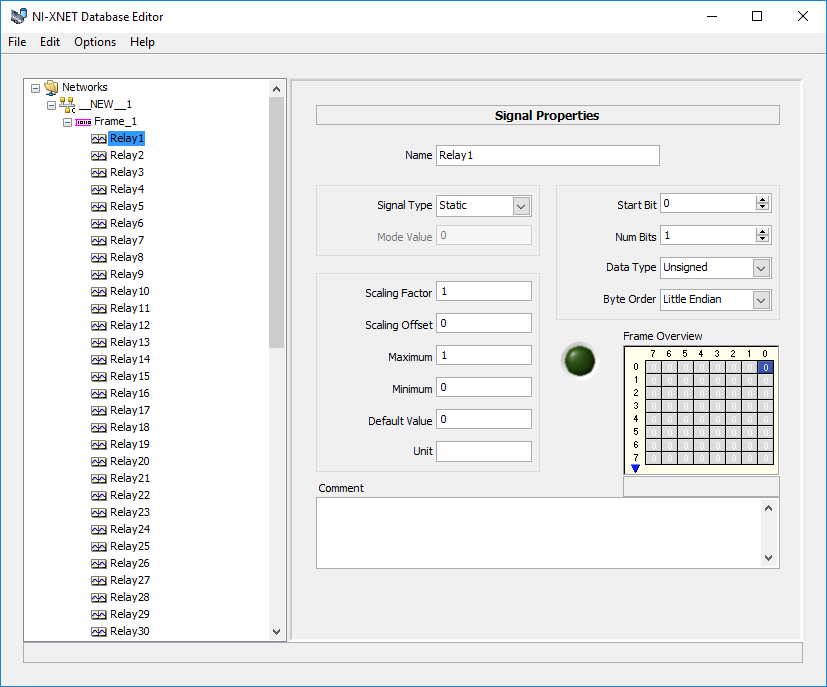827x687 pixels.
Task: Select the Relay23 signal
Action: (130, 512)
